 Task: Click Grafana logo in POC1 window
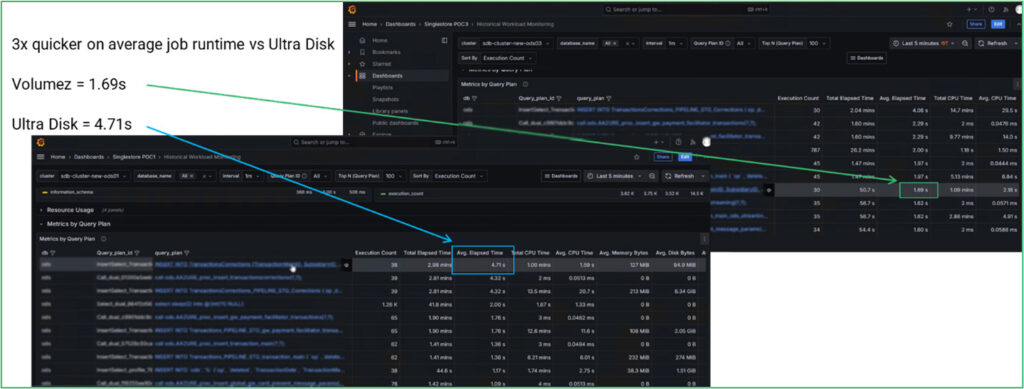[x=40, y=142]
